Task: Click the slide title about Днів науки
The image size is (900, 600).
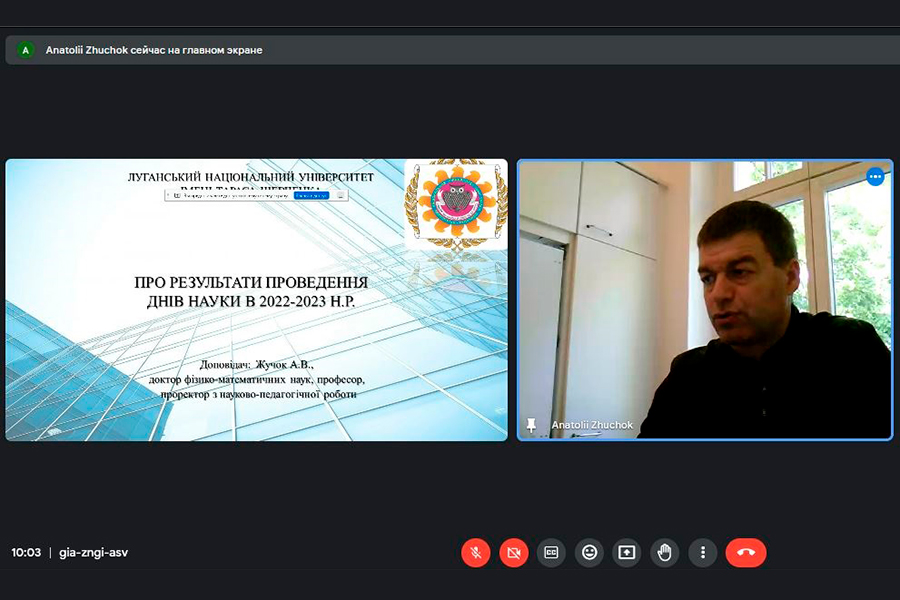Action: point(251,292)
